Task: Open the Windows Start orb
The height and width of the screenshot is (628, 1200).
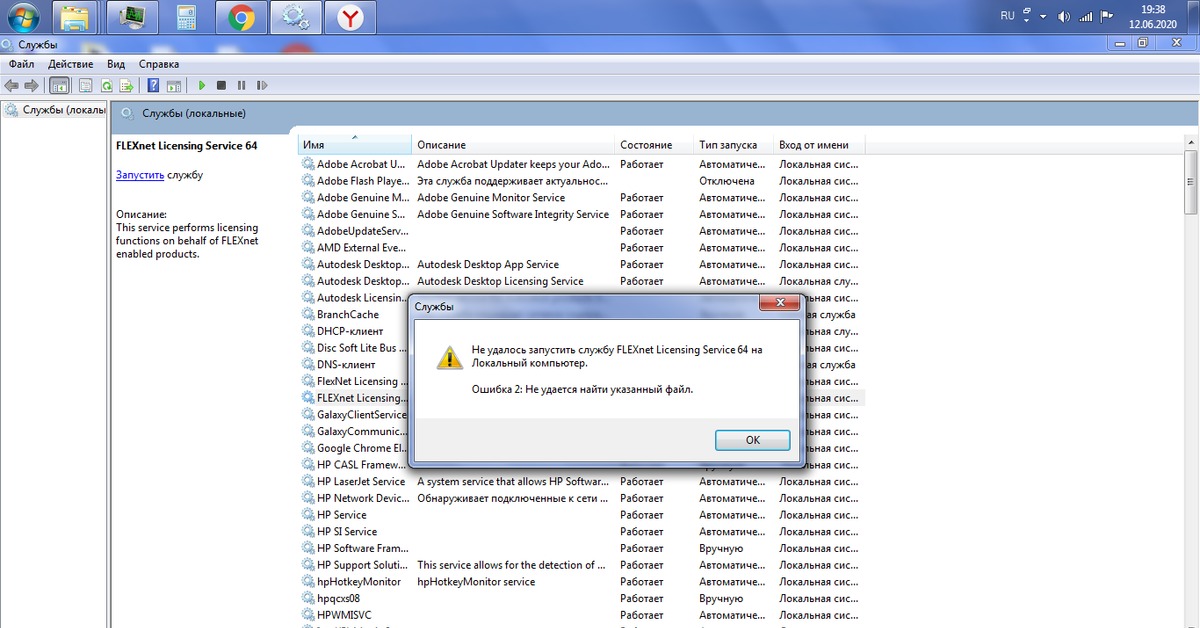Action: tap(21, 17)
